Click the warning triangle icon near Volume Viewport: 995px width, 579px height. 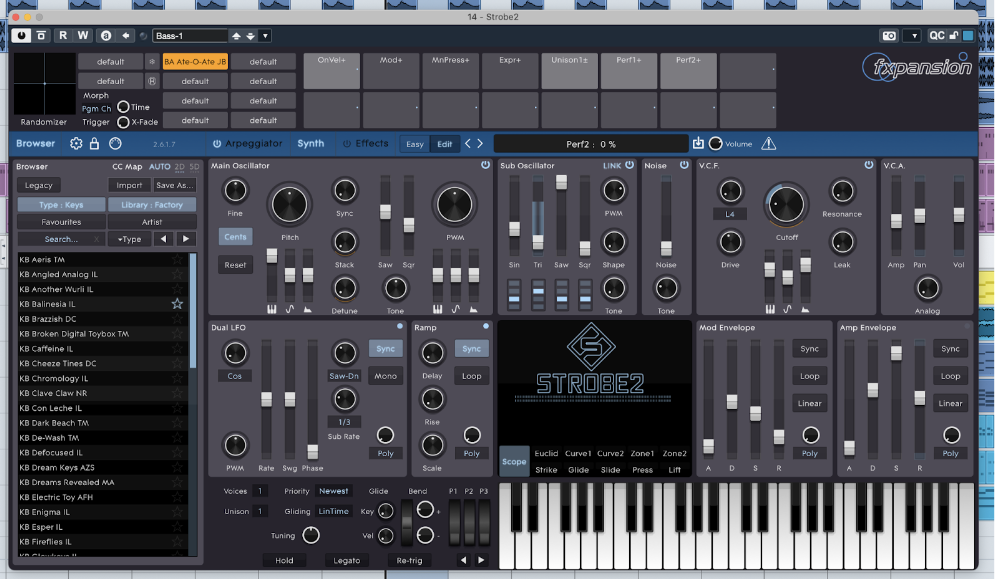point(768,144)
